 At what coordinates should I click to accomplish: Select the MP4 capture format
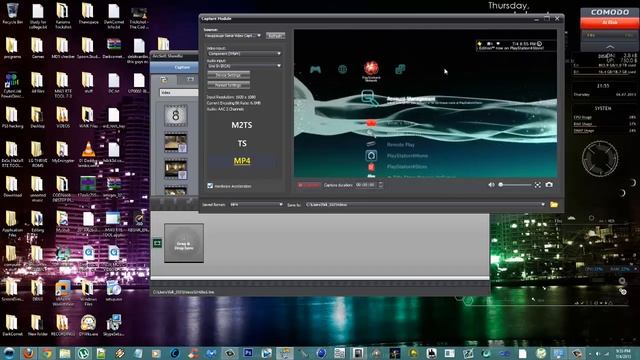click(x=242, y=161)
